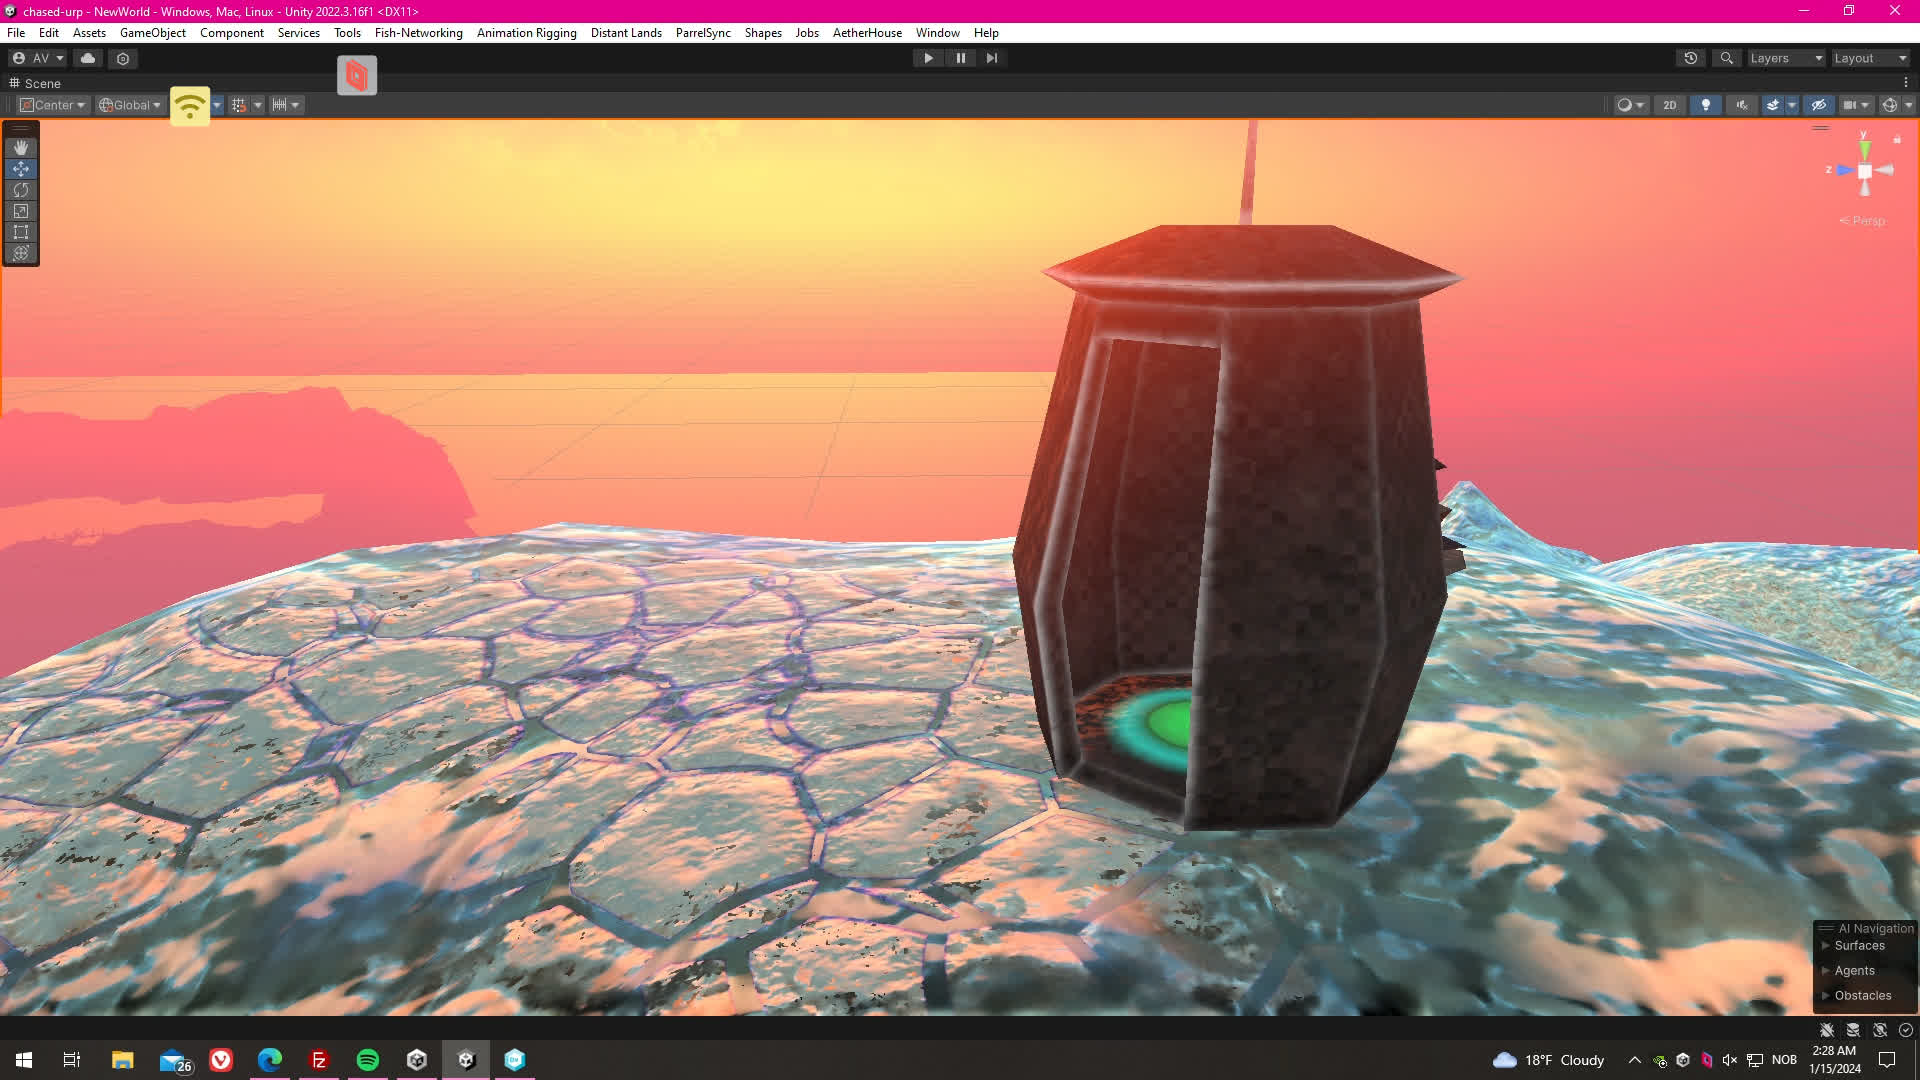Expand the Surfaces AI Navigation entry
The height and width of the screenshot is (1080, 1920).
[x=1859, y=946]
